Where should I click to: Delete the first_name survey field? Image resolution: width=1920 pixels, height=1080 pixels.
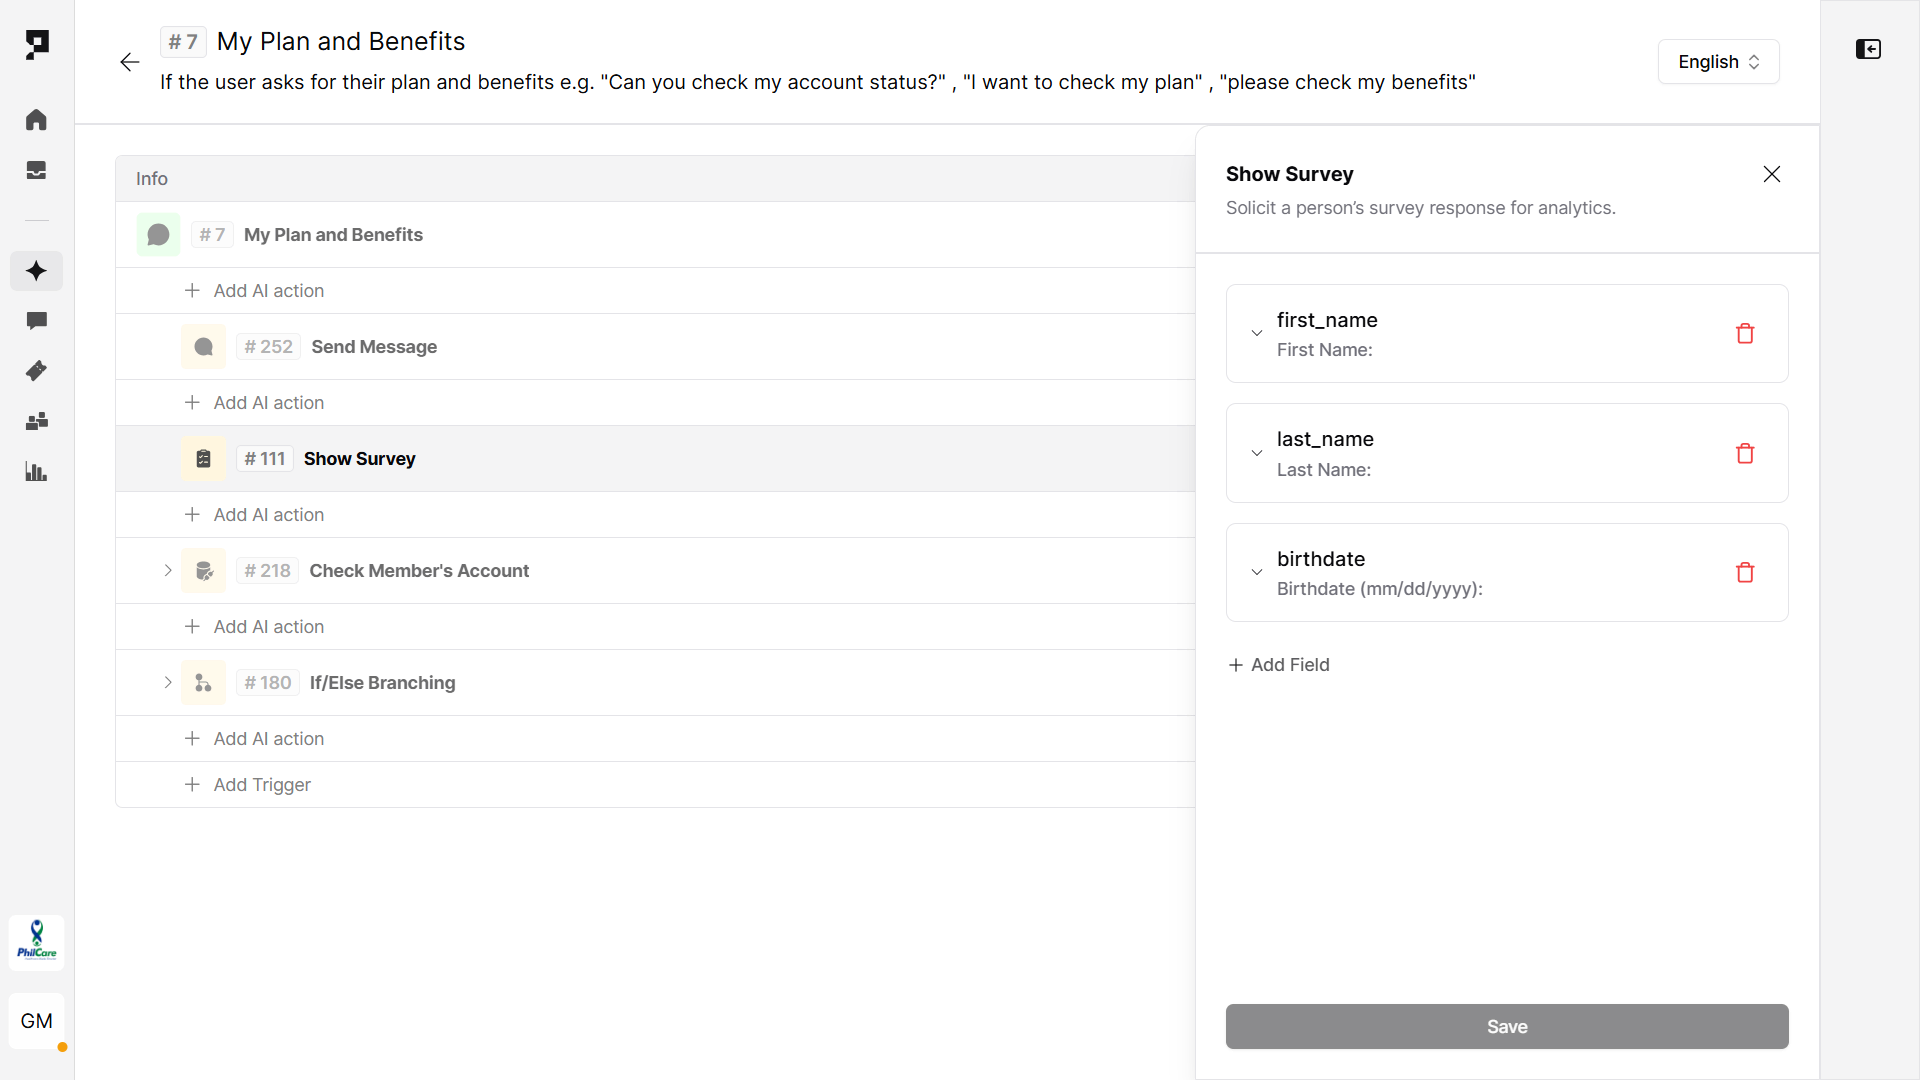[1745, 334]
